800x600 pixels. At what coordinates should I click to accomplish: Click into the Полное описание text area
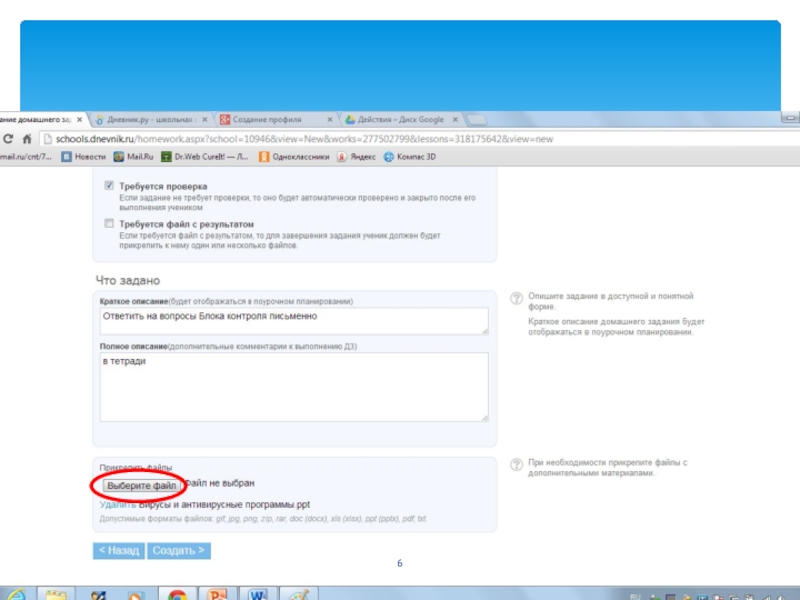[x=294, y=387]
